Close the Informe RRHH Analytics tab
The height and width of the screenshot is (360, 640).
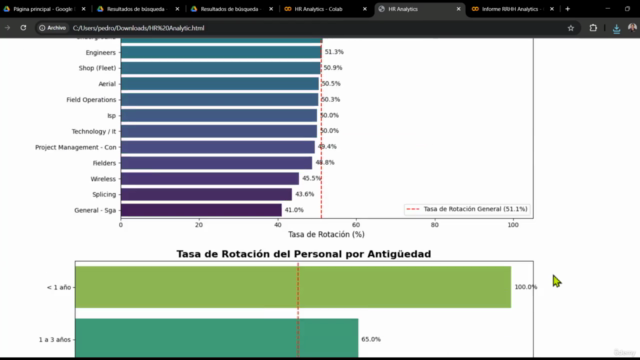[552, 9]
